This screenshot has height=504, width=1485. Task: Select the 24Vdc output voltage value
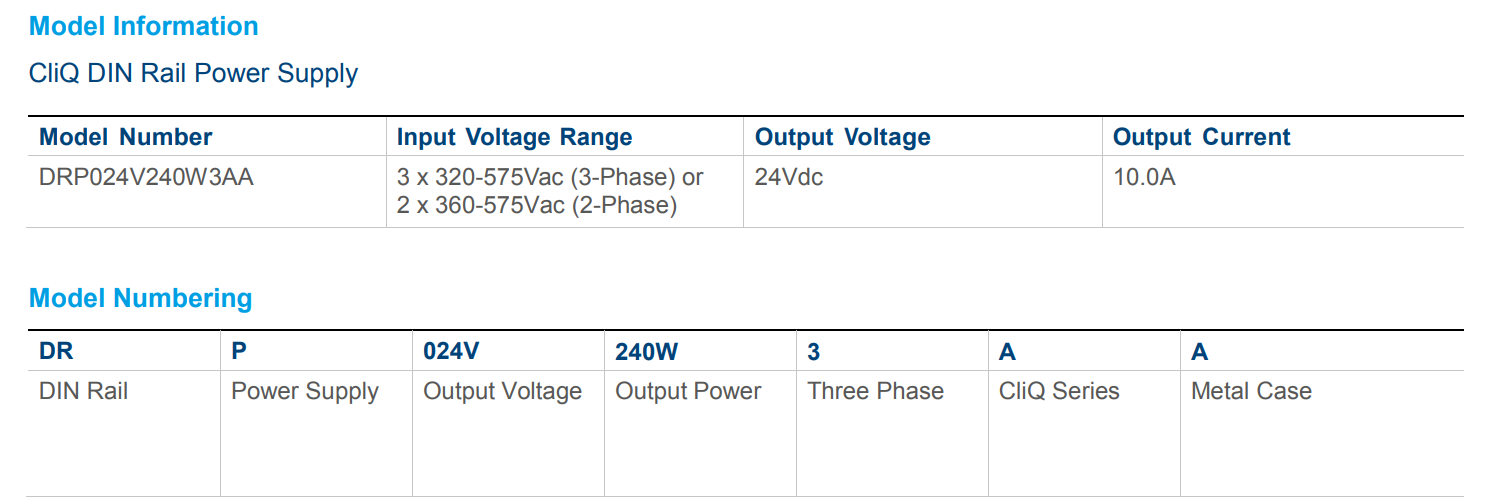[789, 178]
